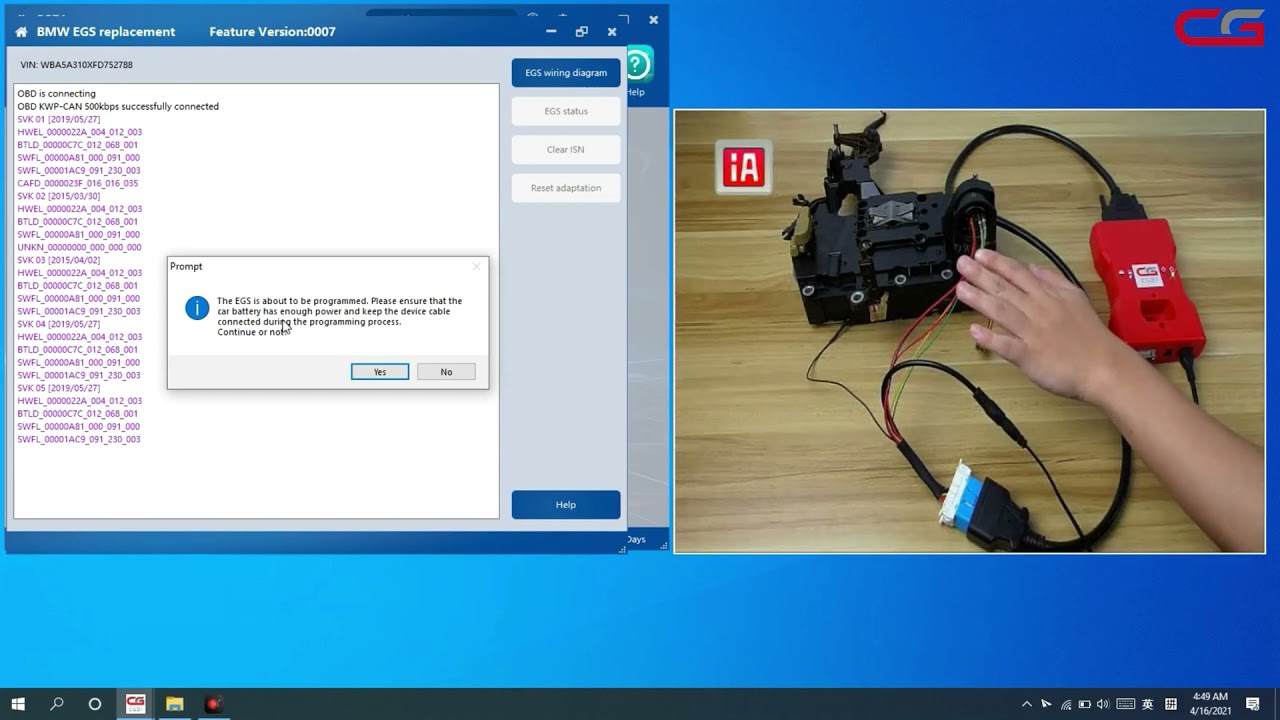Open the green Help question-mark icon behind the window
The width and height of the screenshot is (1280, 720).
click(x=638, y=66)
